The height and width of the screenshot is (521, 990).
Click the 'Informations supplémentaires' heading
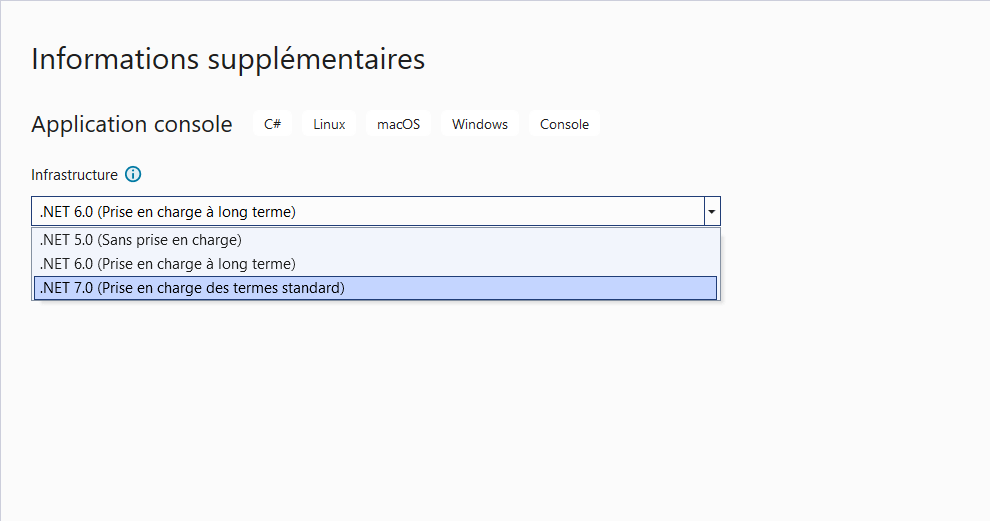click(x=228, y=59)
